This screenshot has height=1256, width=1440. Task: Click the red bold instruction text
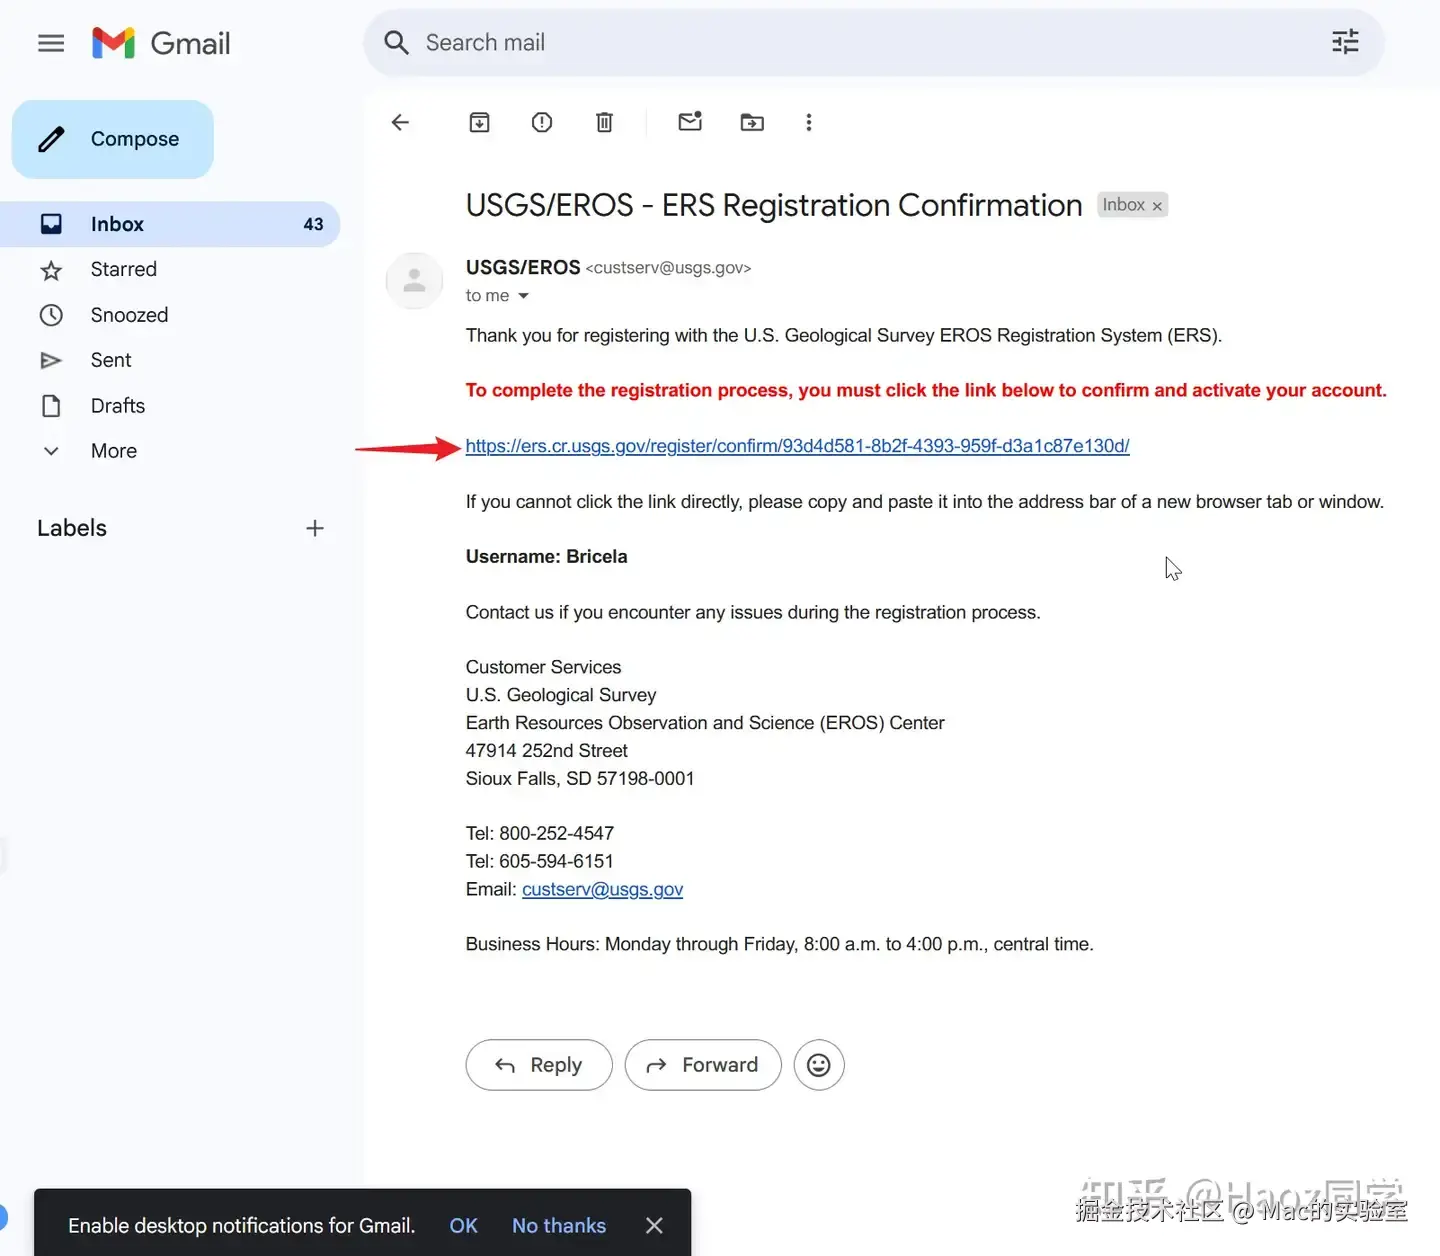click(x=926, y=390)
